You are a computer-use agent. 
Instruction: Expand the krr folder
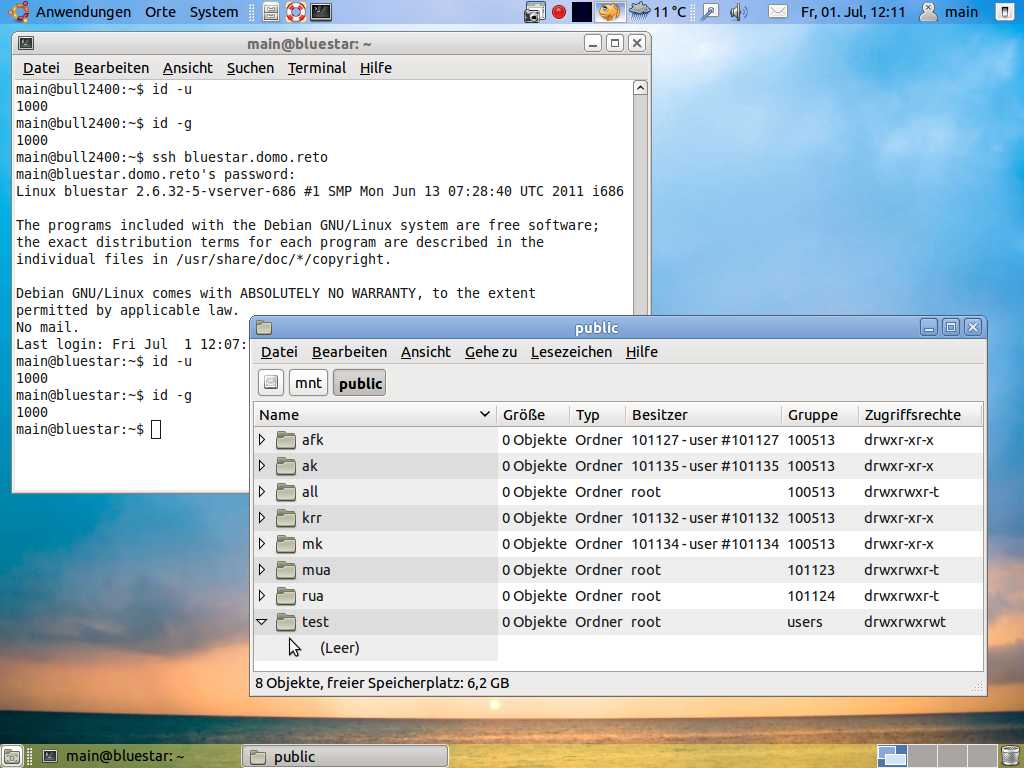(262, 518)
